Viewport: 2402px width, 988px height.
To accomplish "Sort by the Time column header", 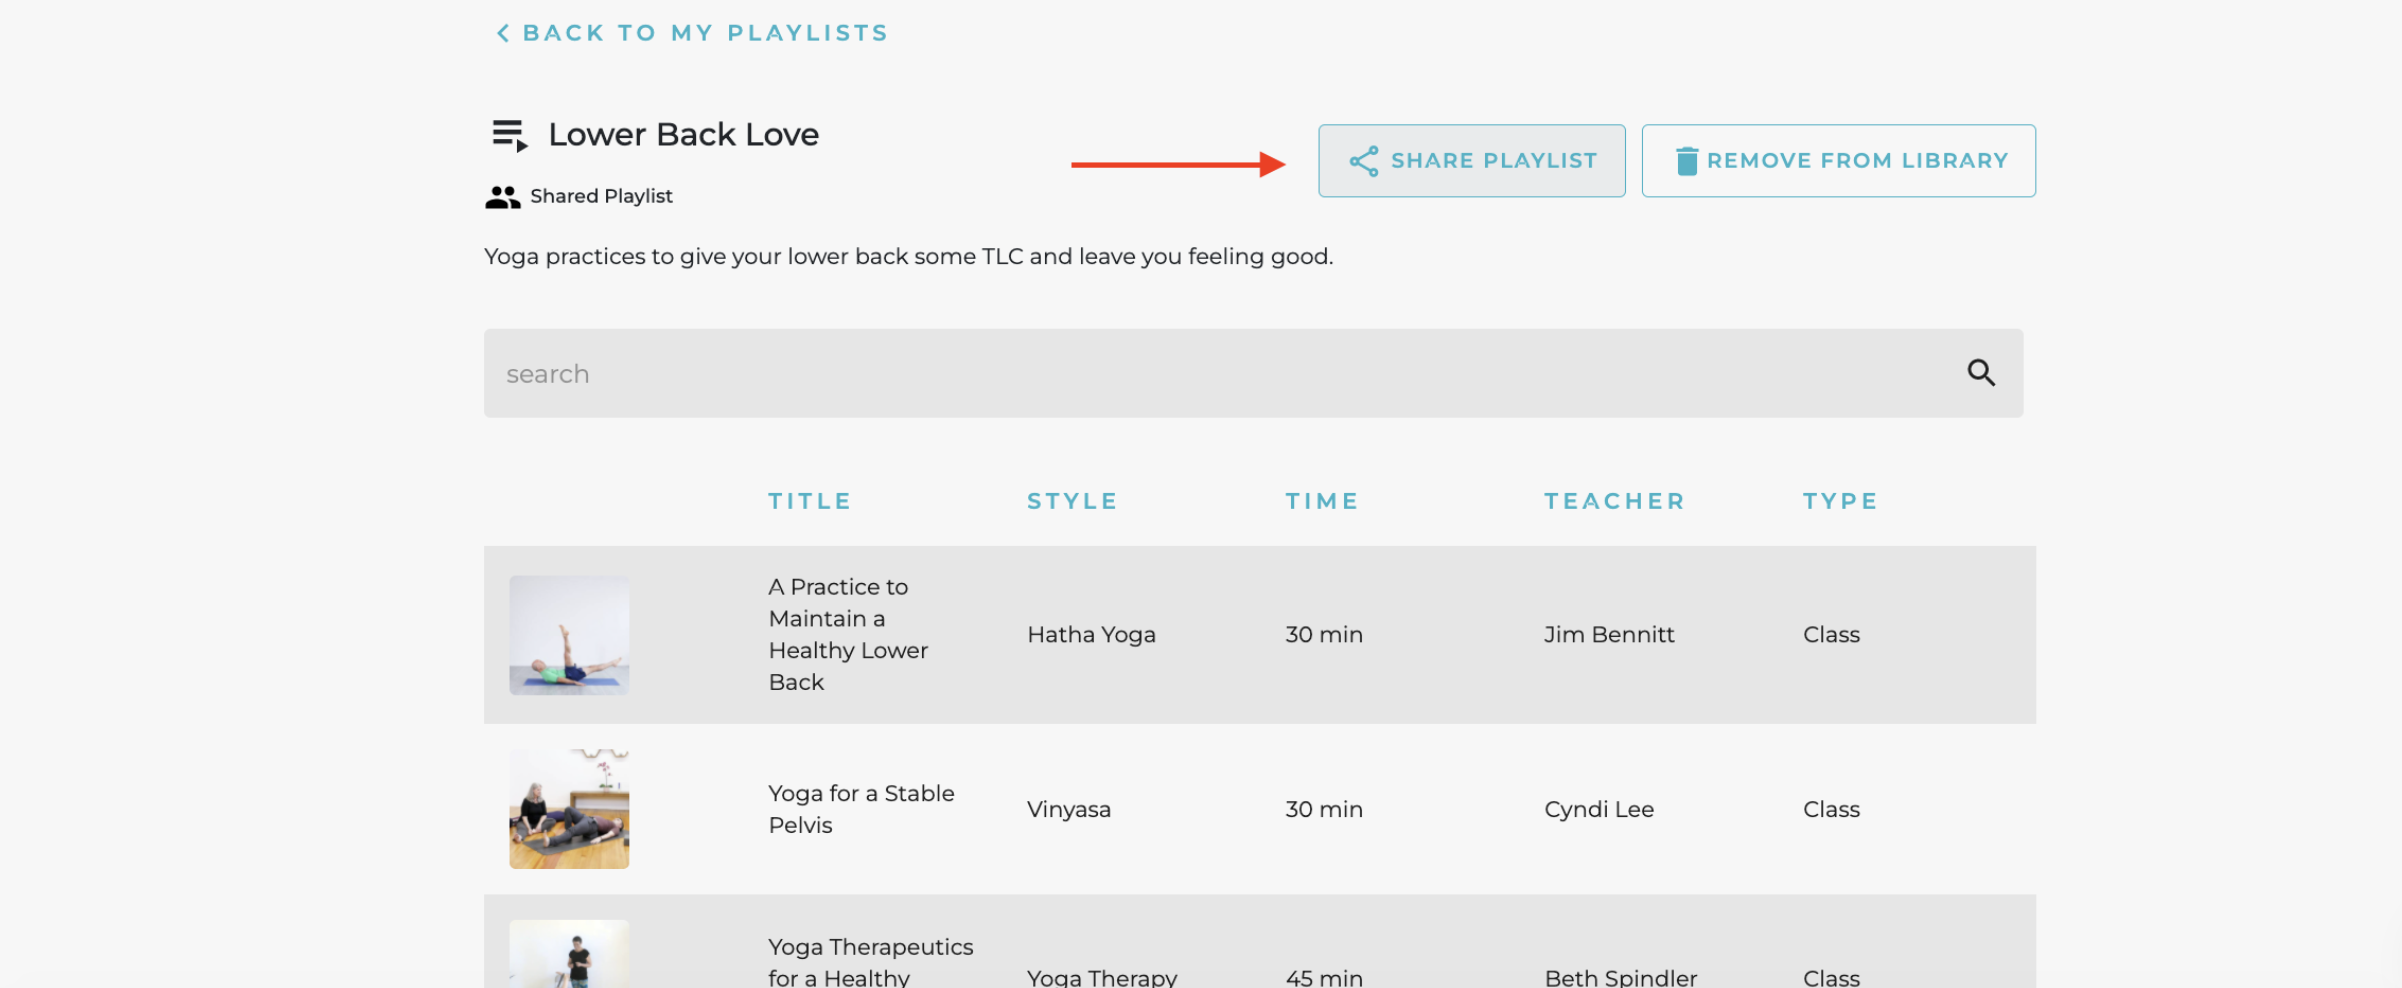I will tap(1322, 501).
